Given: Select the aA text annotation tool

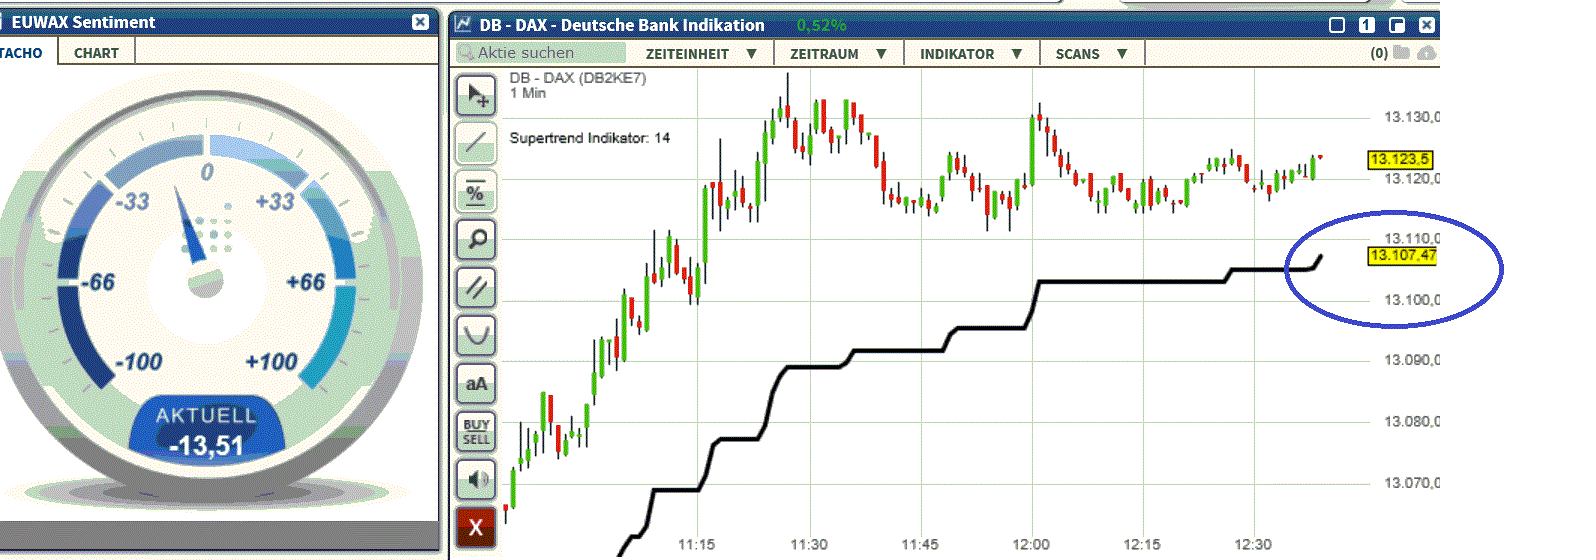Looking at the screenshot, I should pos(476,383).
